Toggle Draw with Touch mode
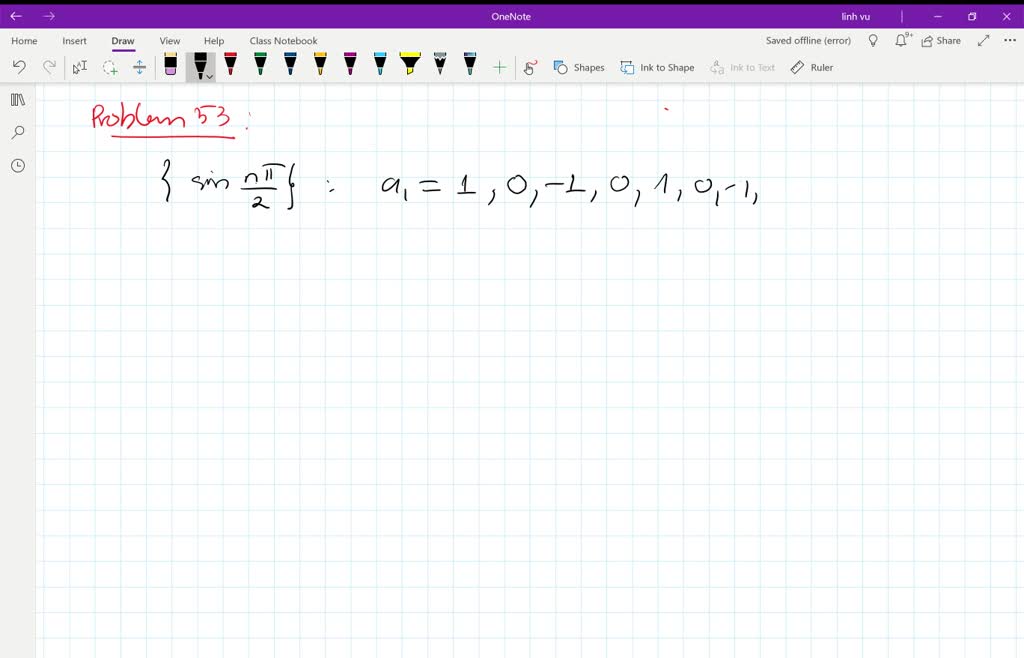1024x658 pixels. (x=530, y=67)
